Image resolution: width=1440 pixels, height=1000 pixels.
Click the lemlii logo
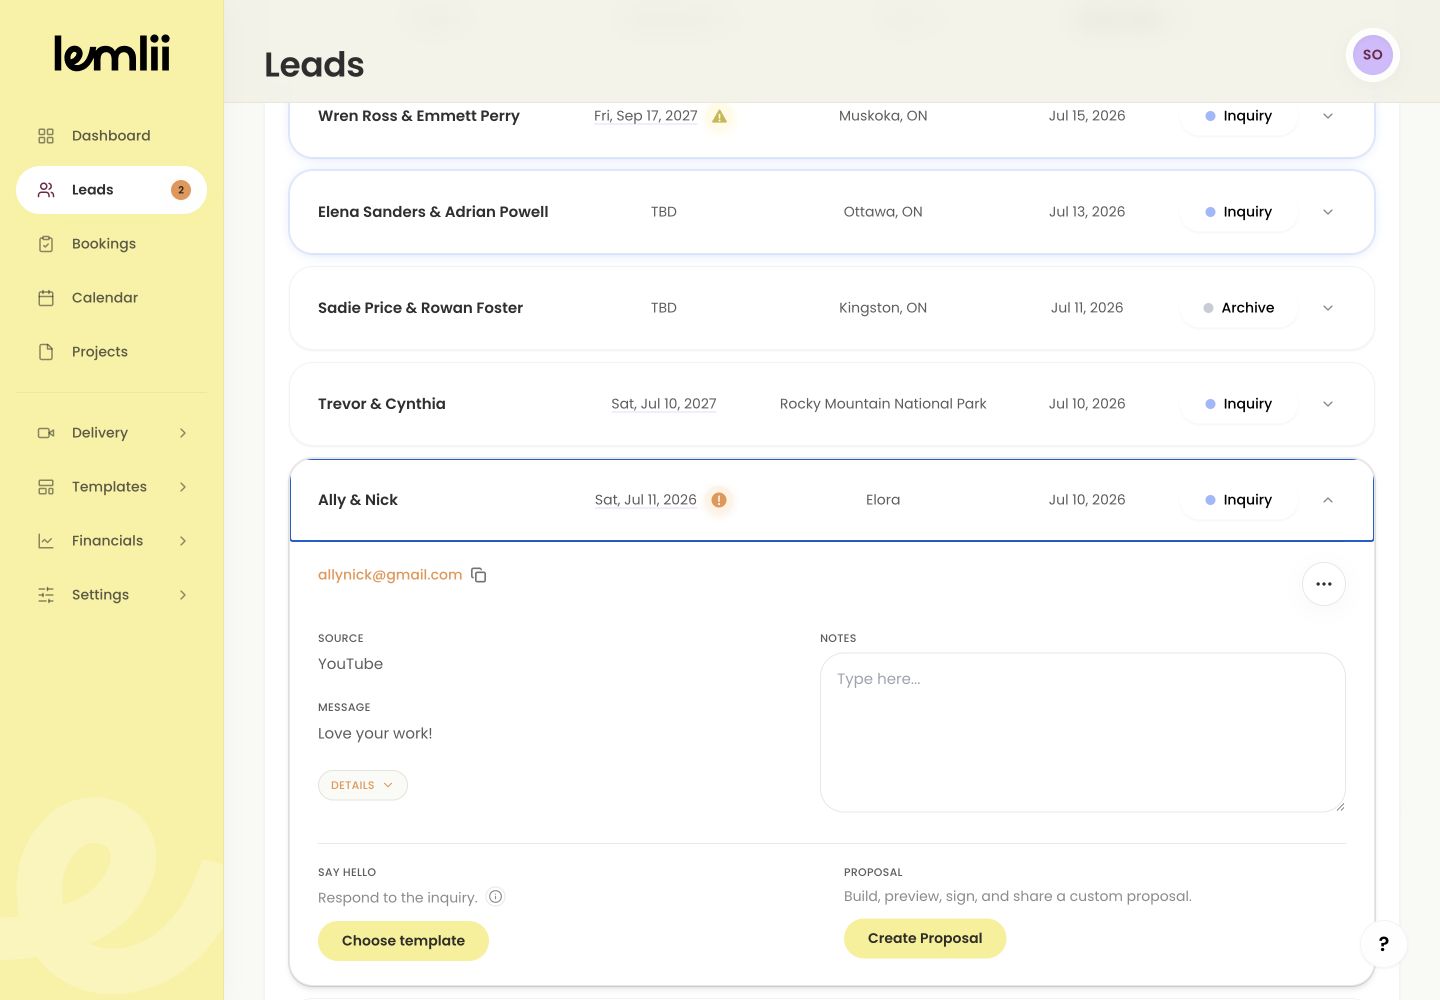[112, 54]
